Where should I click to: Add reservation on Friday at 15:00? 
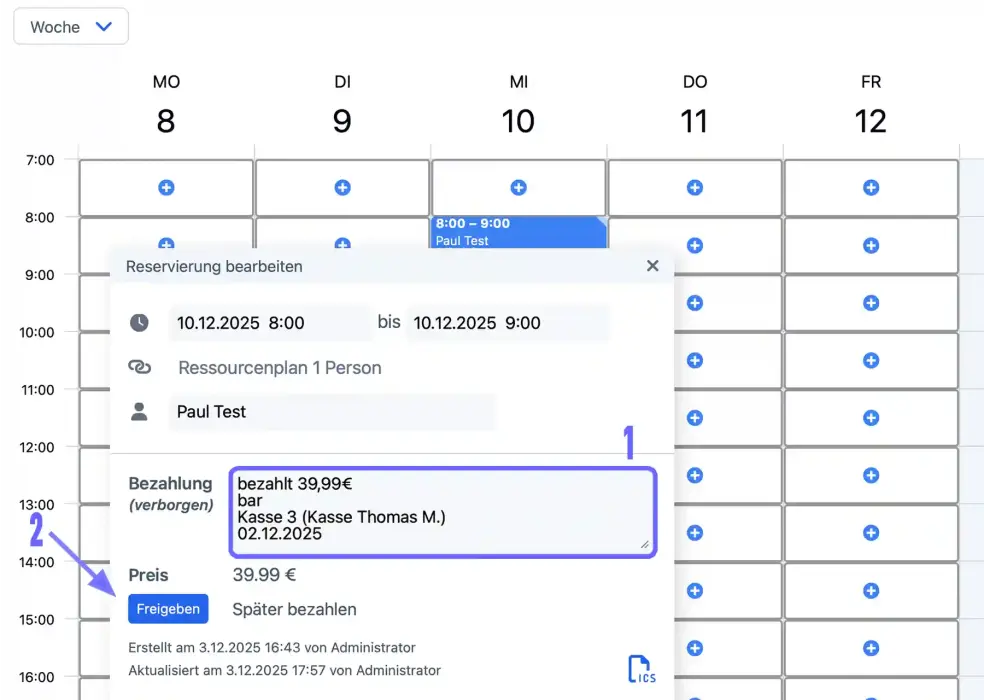(870, 590)
